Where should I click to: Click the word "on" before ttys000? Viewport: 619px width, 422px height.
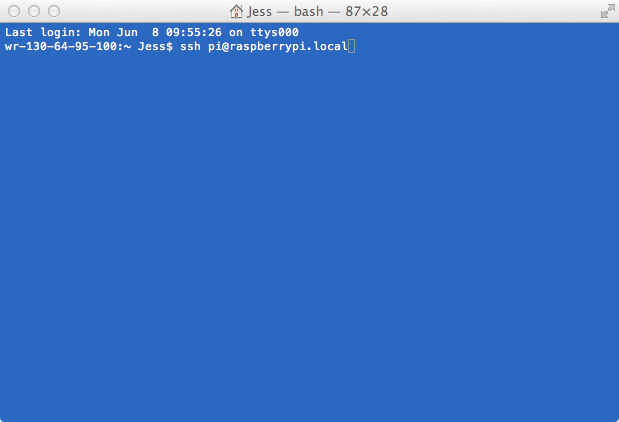(236, 33)
